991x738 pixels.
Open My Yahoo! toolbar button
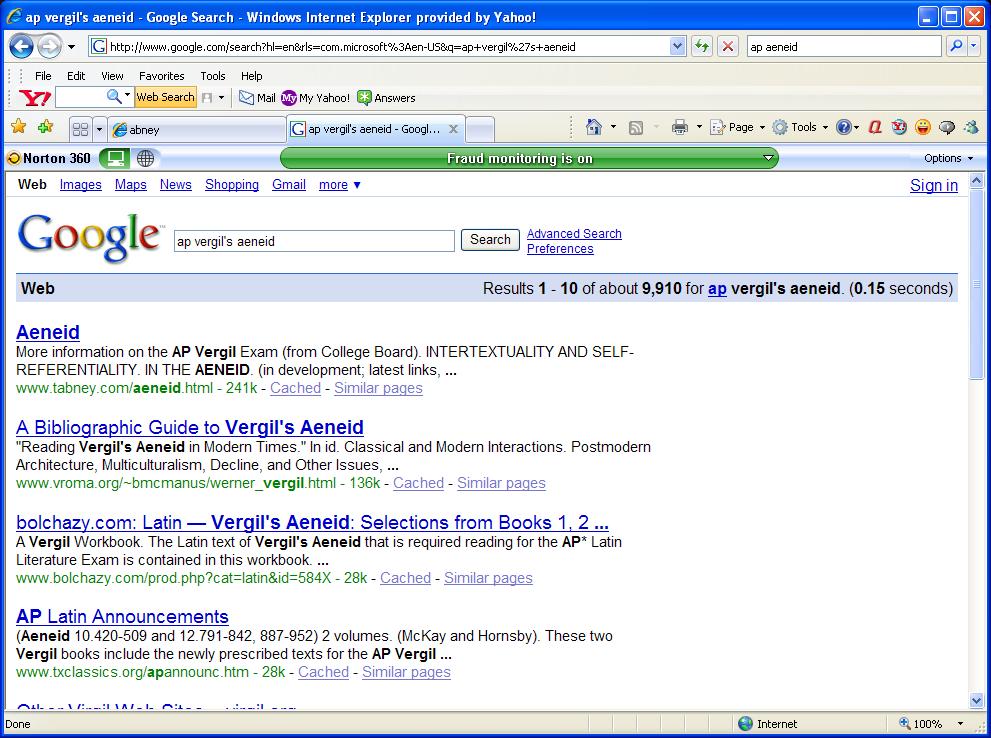(315, 98)
